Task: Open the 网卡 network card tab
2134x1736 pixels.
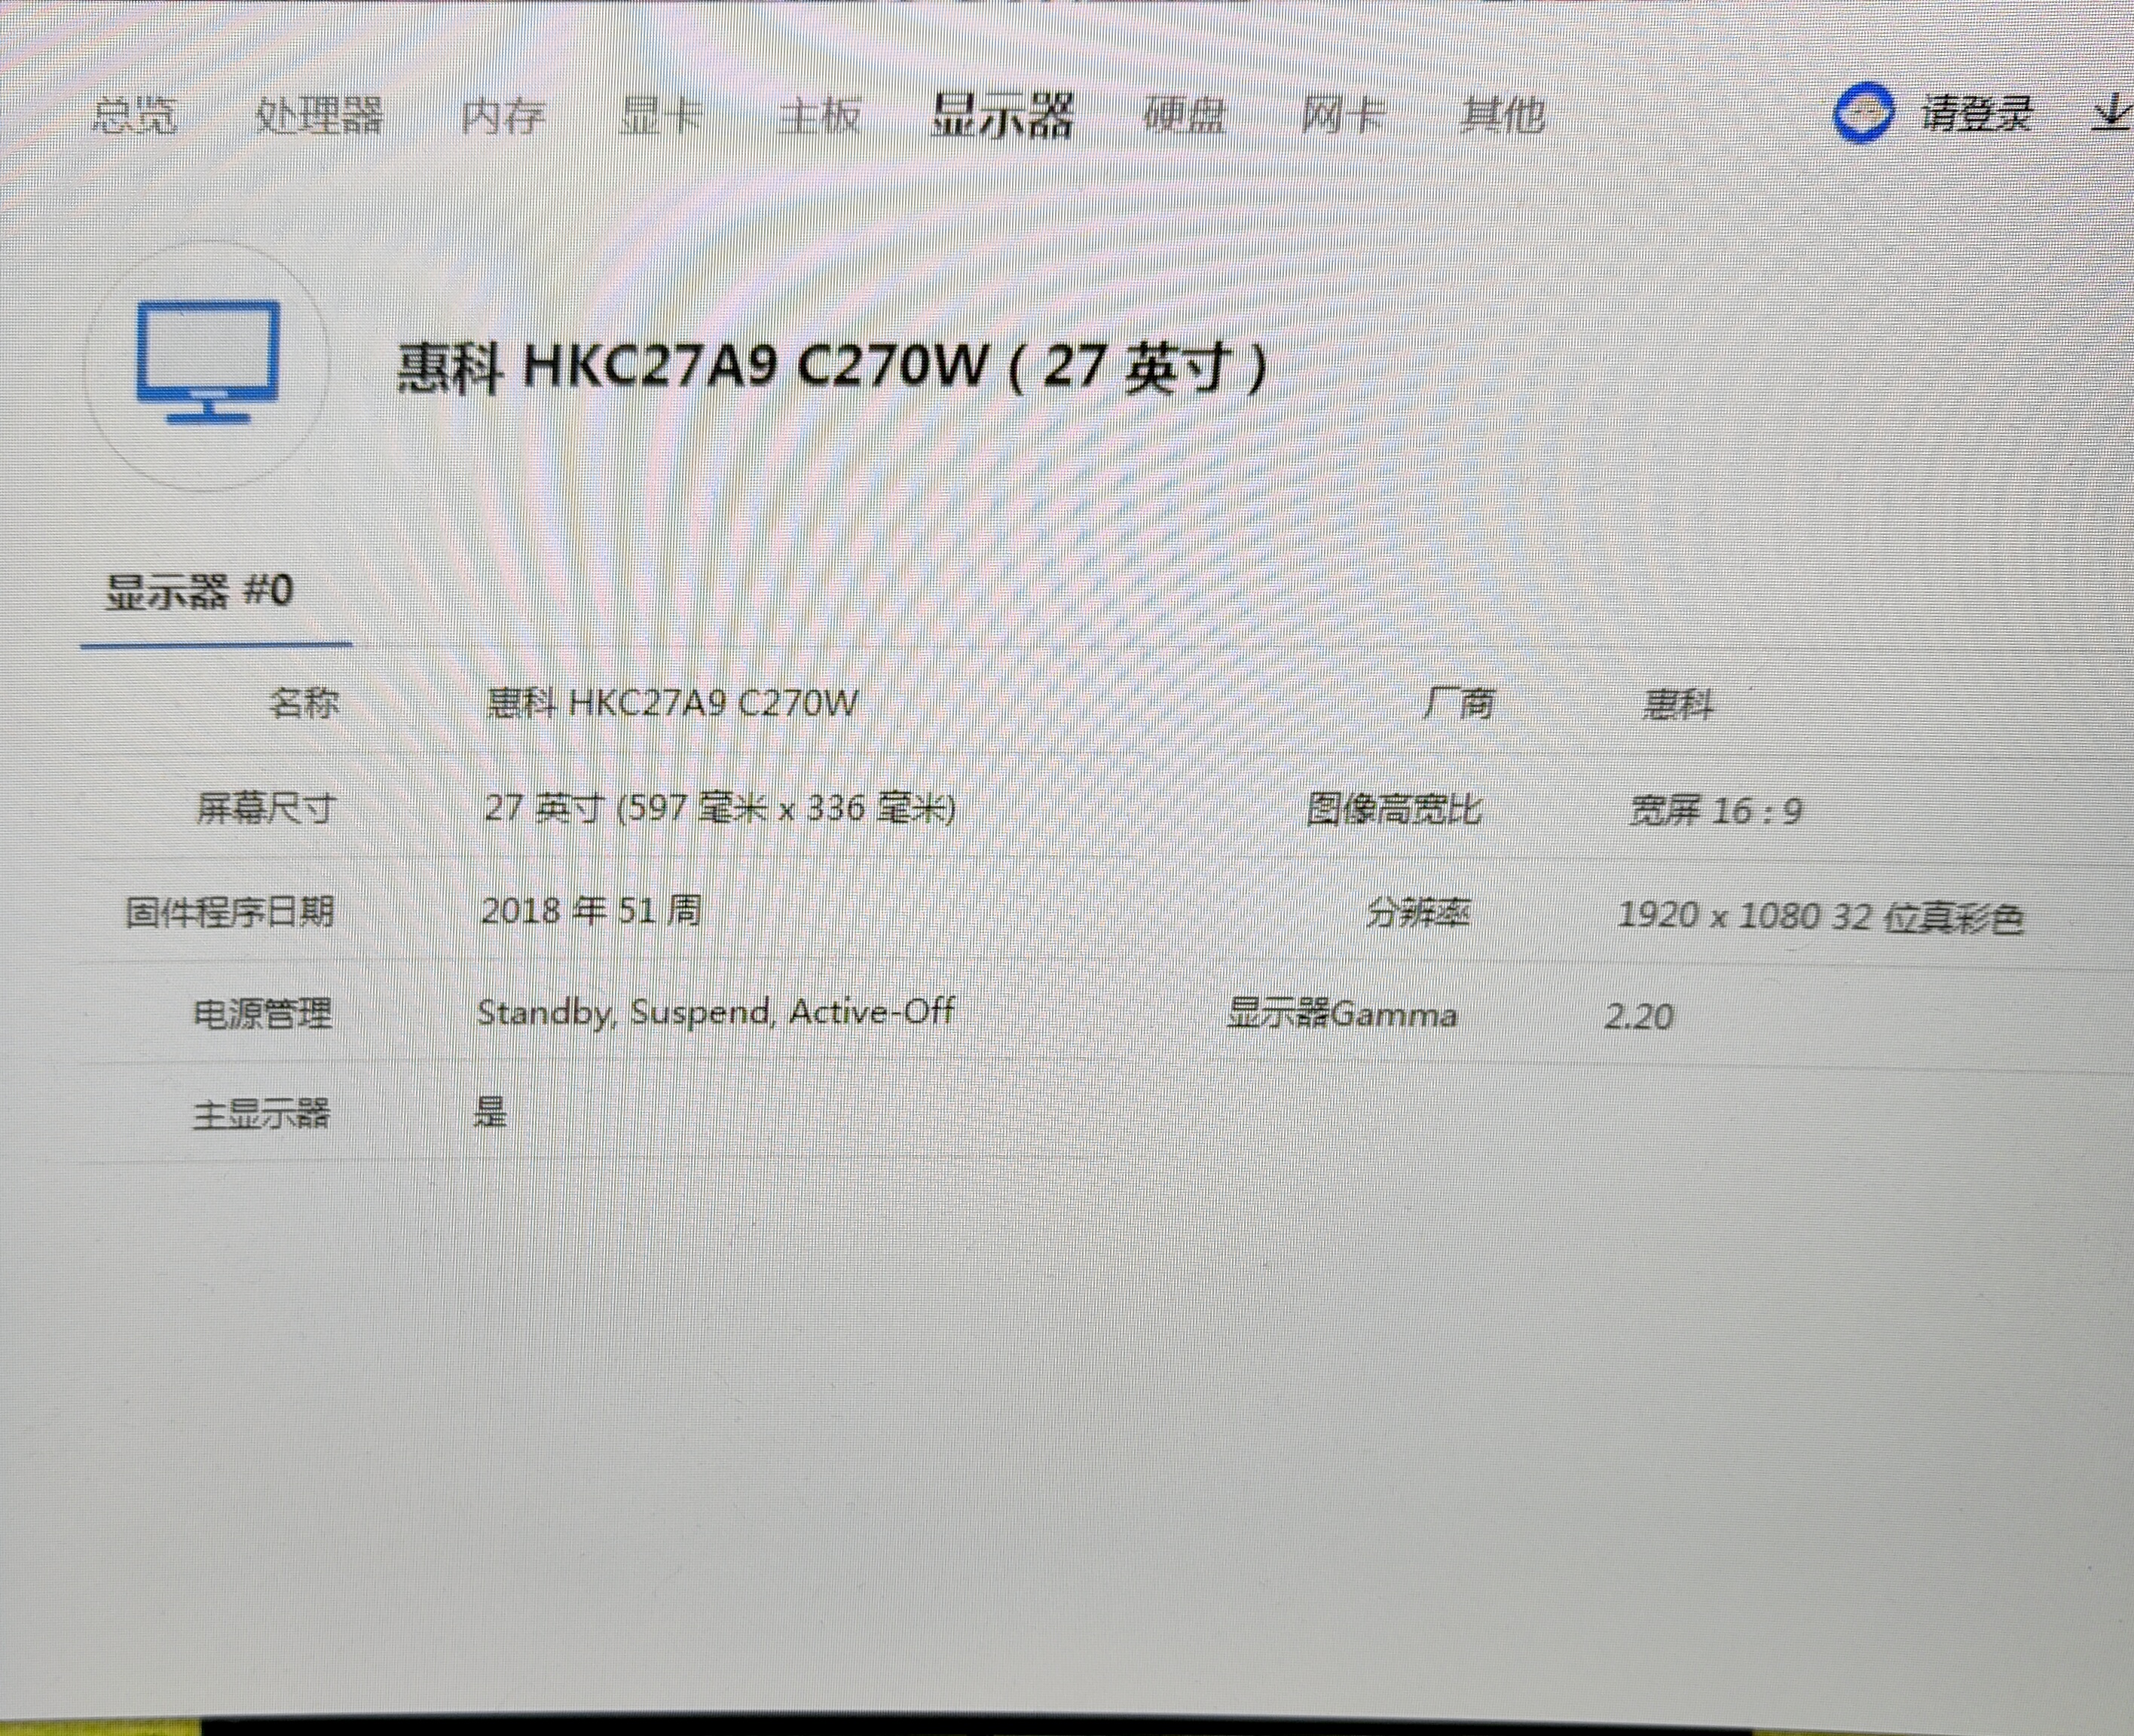Action: click(x=1343, y=116)
